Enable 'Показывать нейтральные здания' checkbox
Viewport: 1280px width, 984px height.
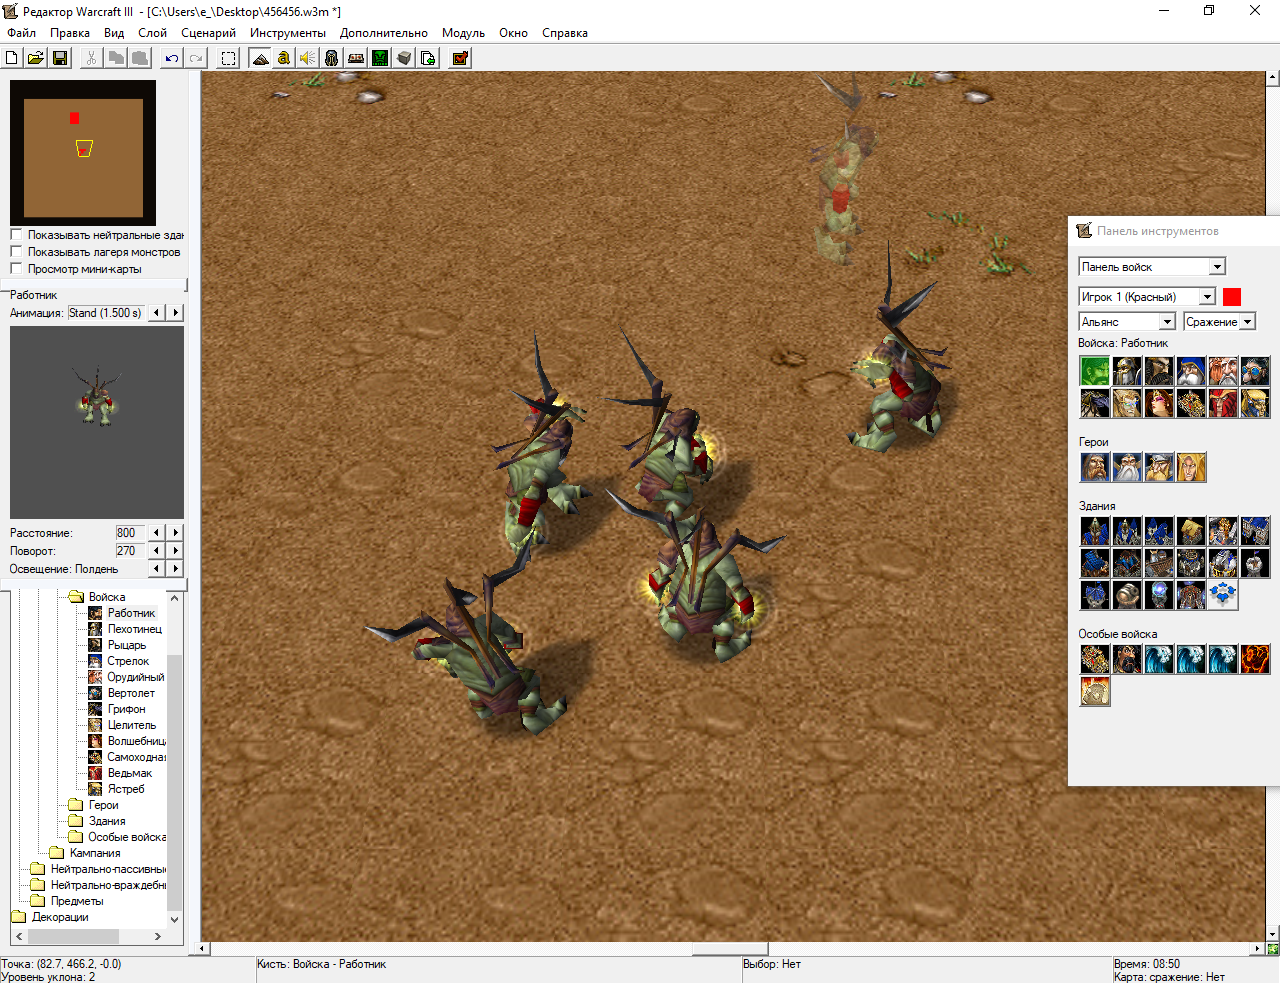click(x=16, y=235)
